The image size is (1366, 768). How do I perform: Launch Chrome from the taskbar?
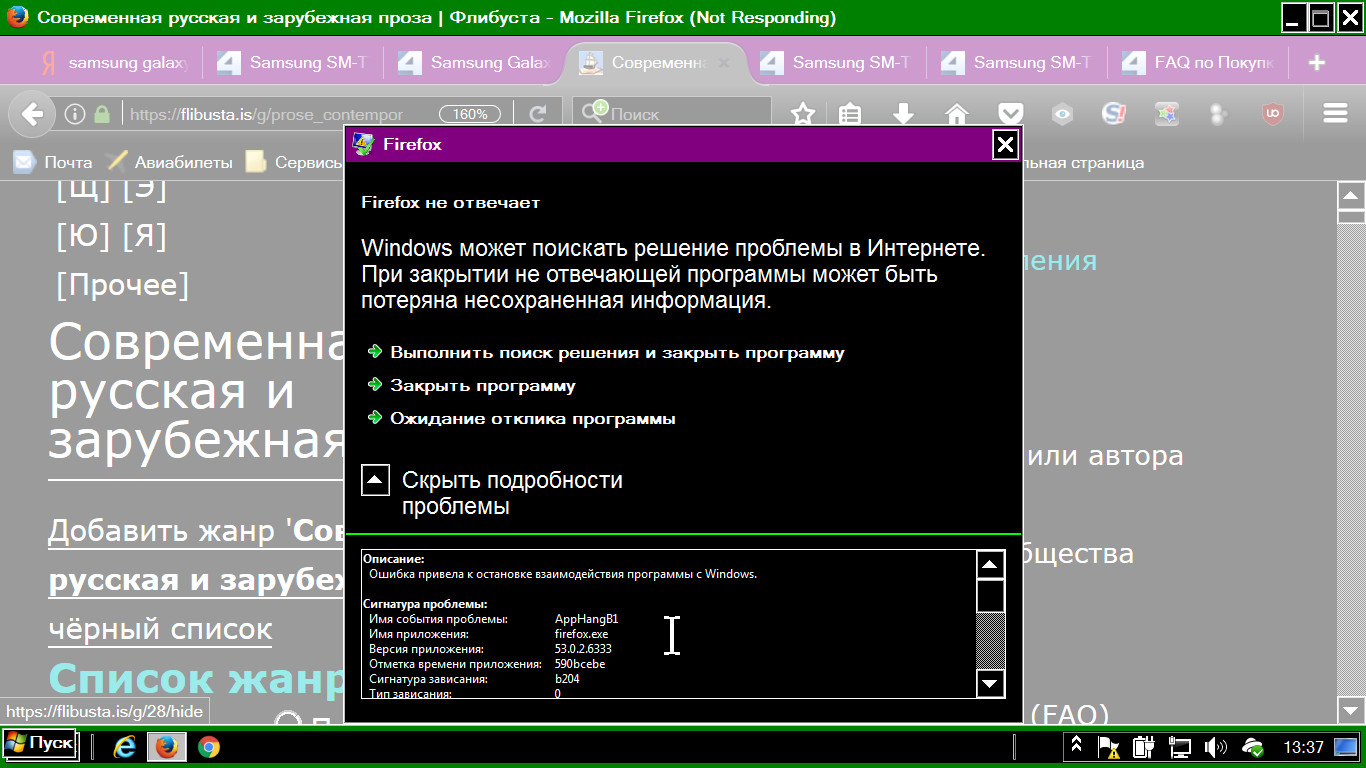pyautogui.click(x=209, y=746)
